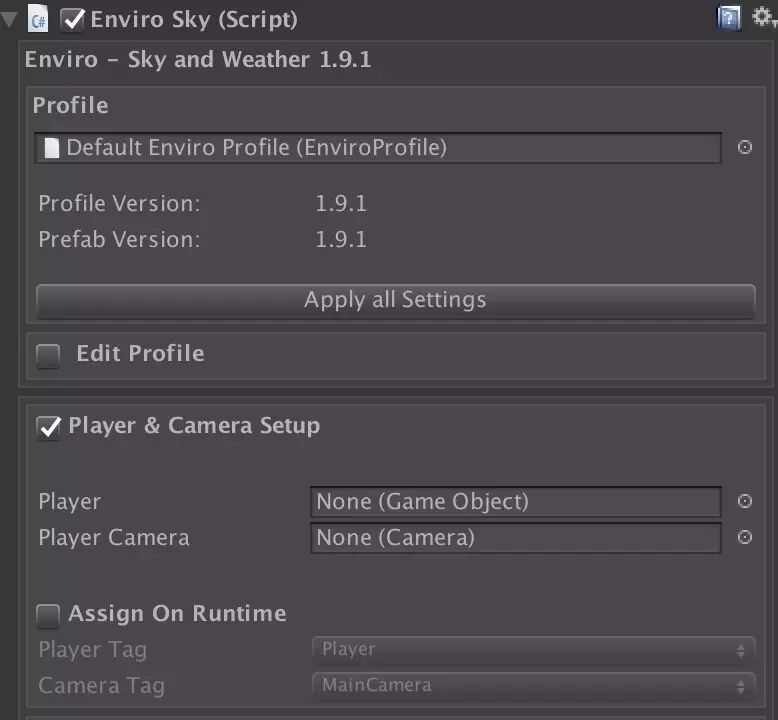Select the Default Enviro Profile object field
This screenshot has height=720, width=778.
pos(378,147)
